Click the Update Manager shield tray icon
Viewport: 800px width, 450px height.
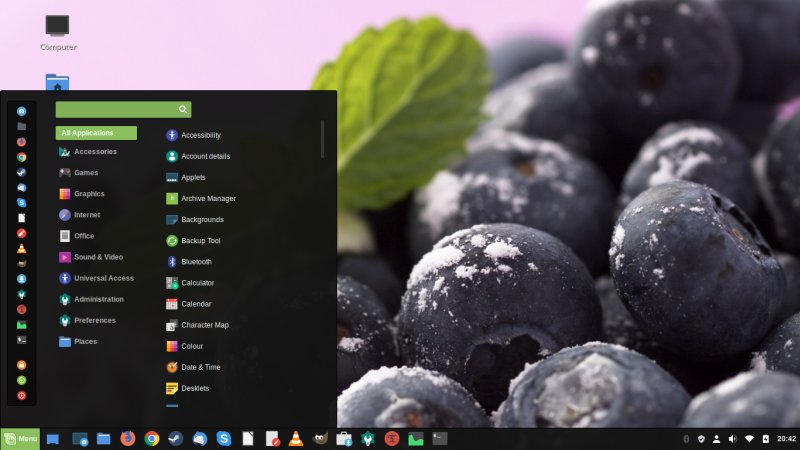pos(702,439)
